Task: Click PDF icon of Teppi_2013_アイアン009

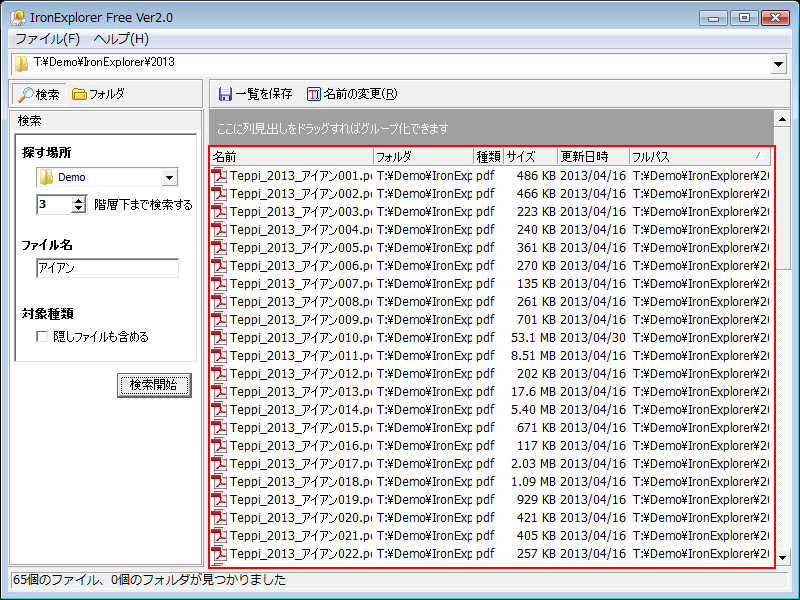Action: point(219,319)
